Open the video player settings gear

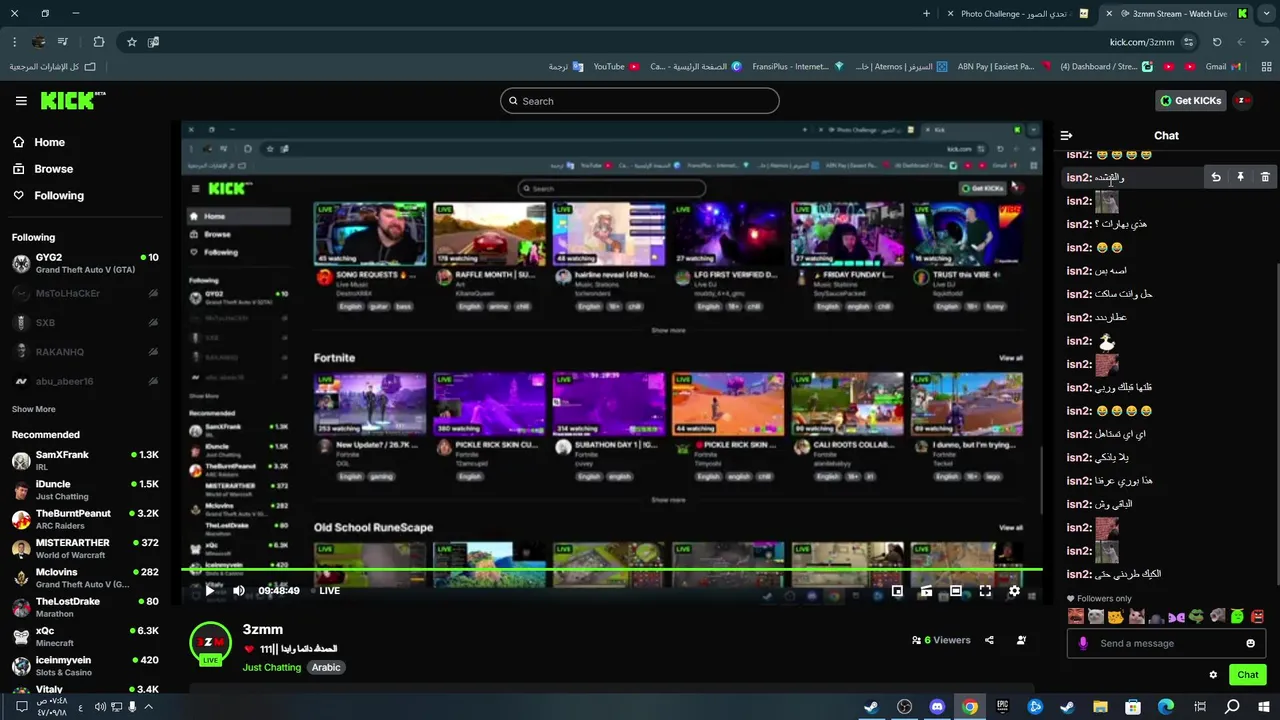pos(1014,591)
